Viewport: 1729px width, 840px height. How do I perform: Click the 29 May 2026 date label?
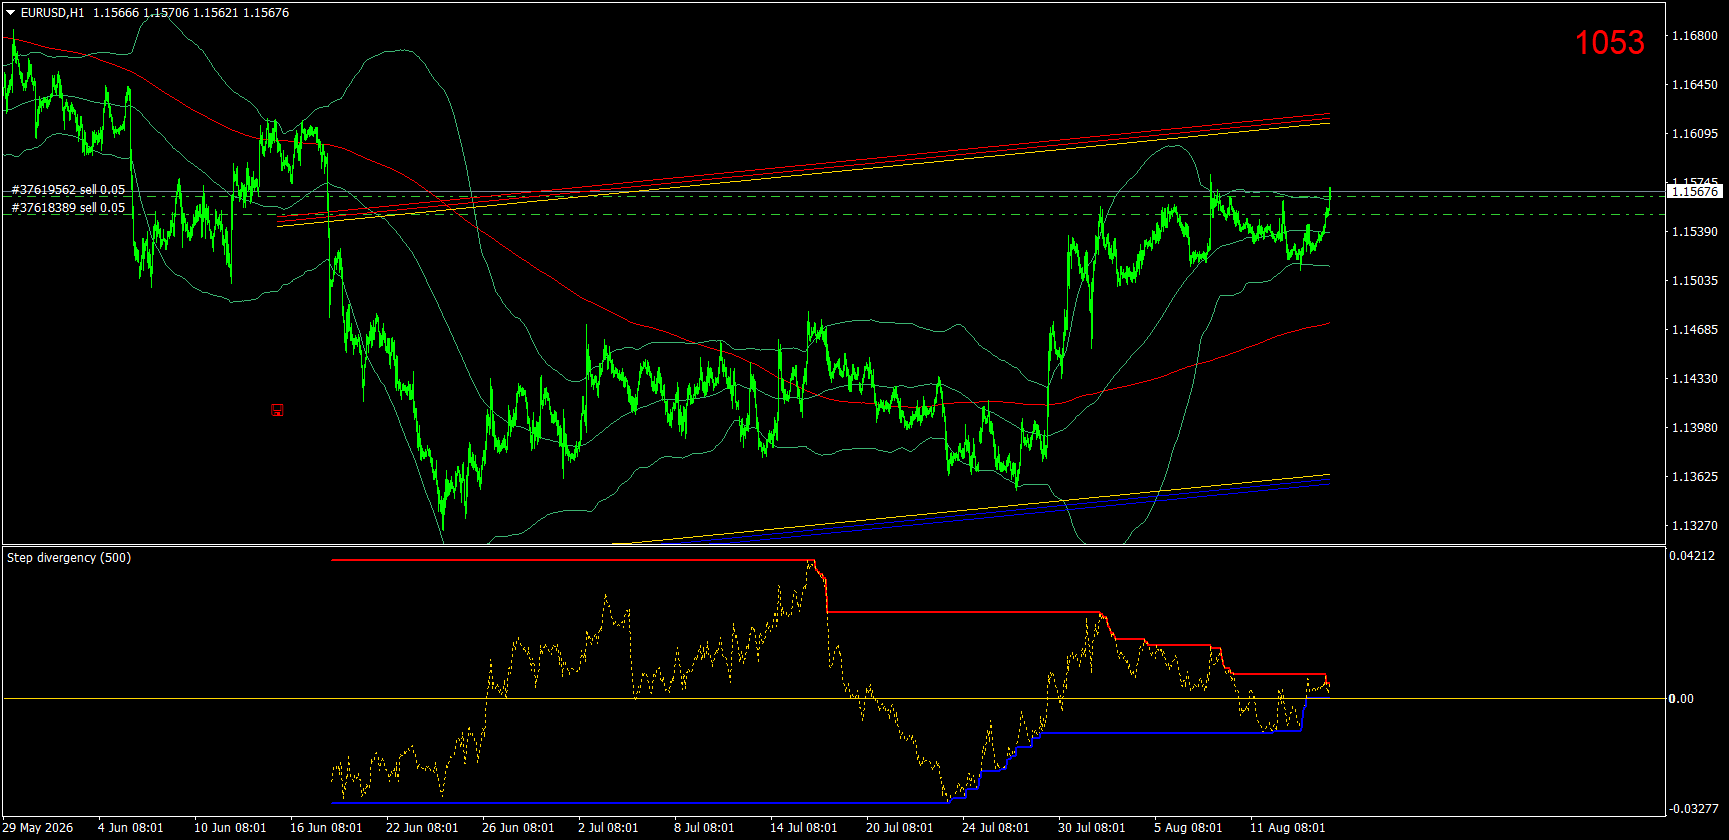38,828
